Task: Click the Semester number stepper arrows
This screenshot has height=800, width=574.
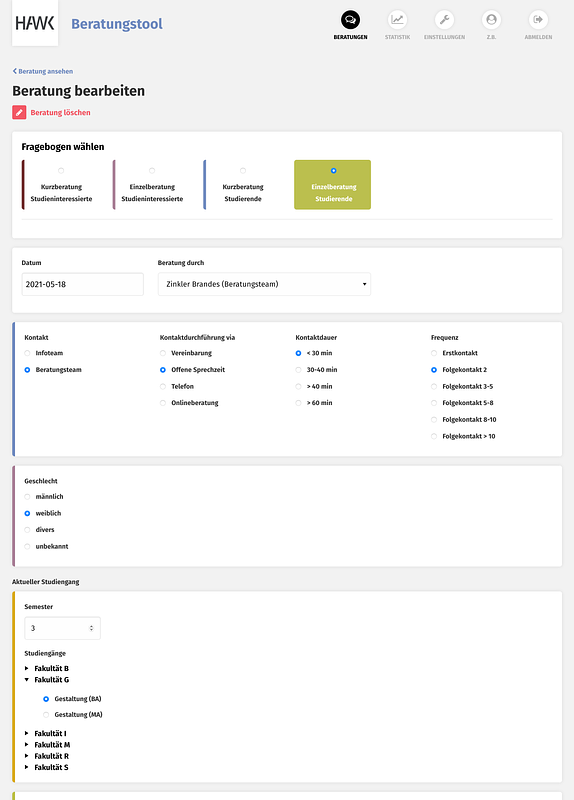Action: point(91,628)
